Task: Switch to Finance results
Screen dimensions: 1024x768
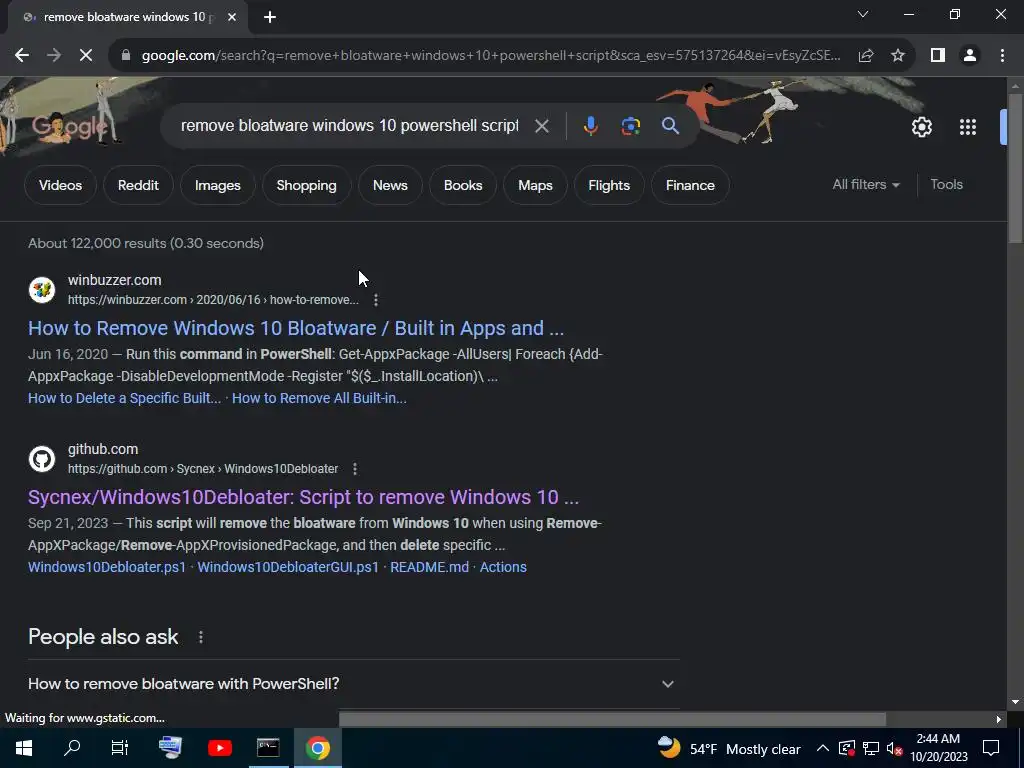Action: click(x=690, y=185)
